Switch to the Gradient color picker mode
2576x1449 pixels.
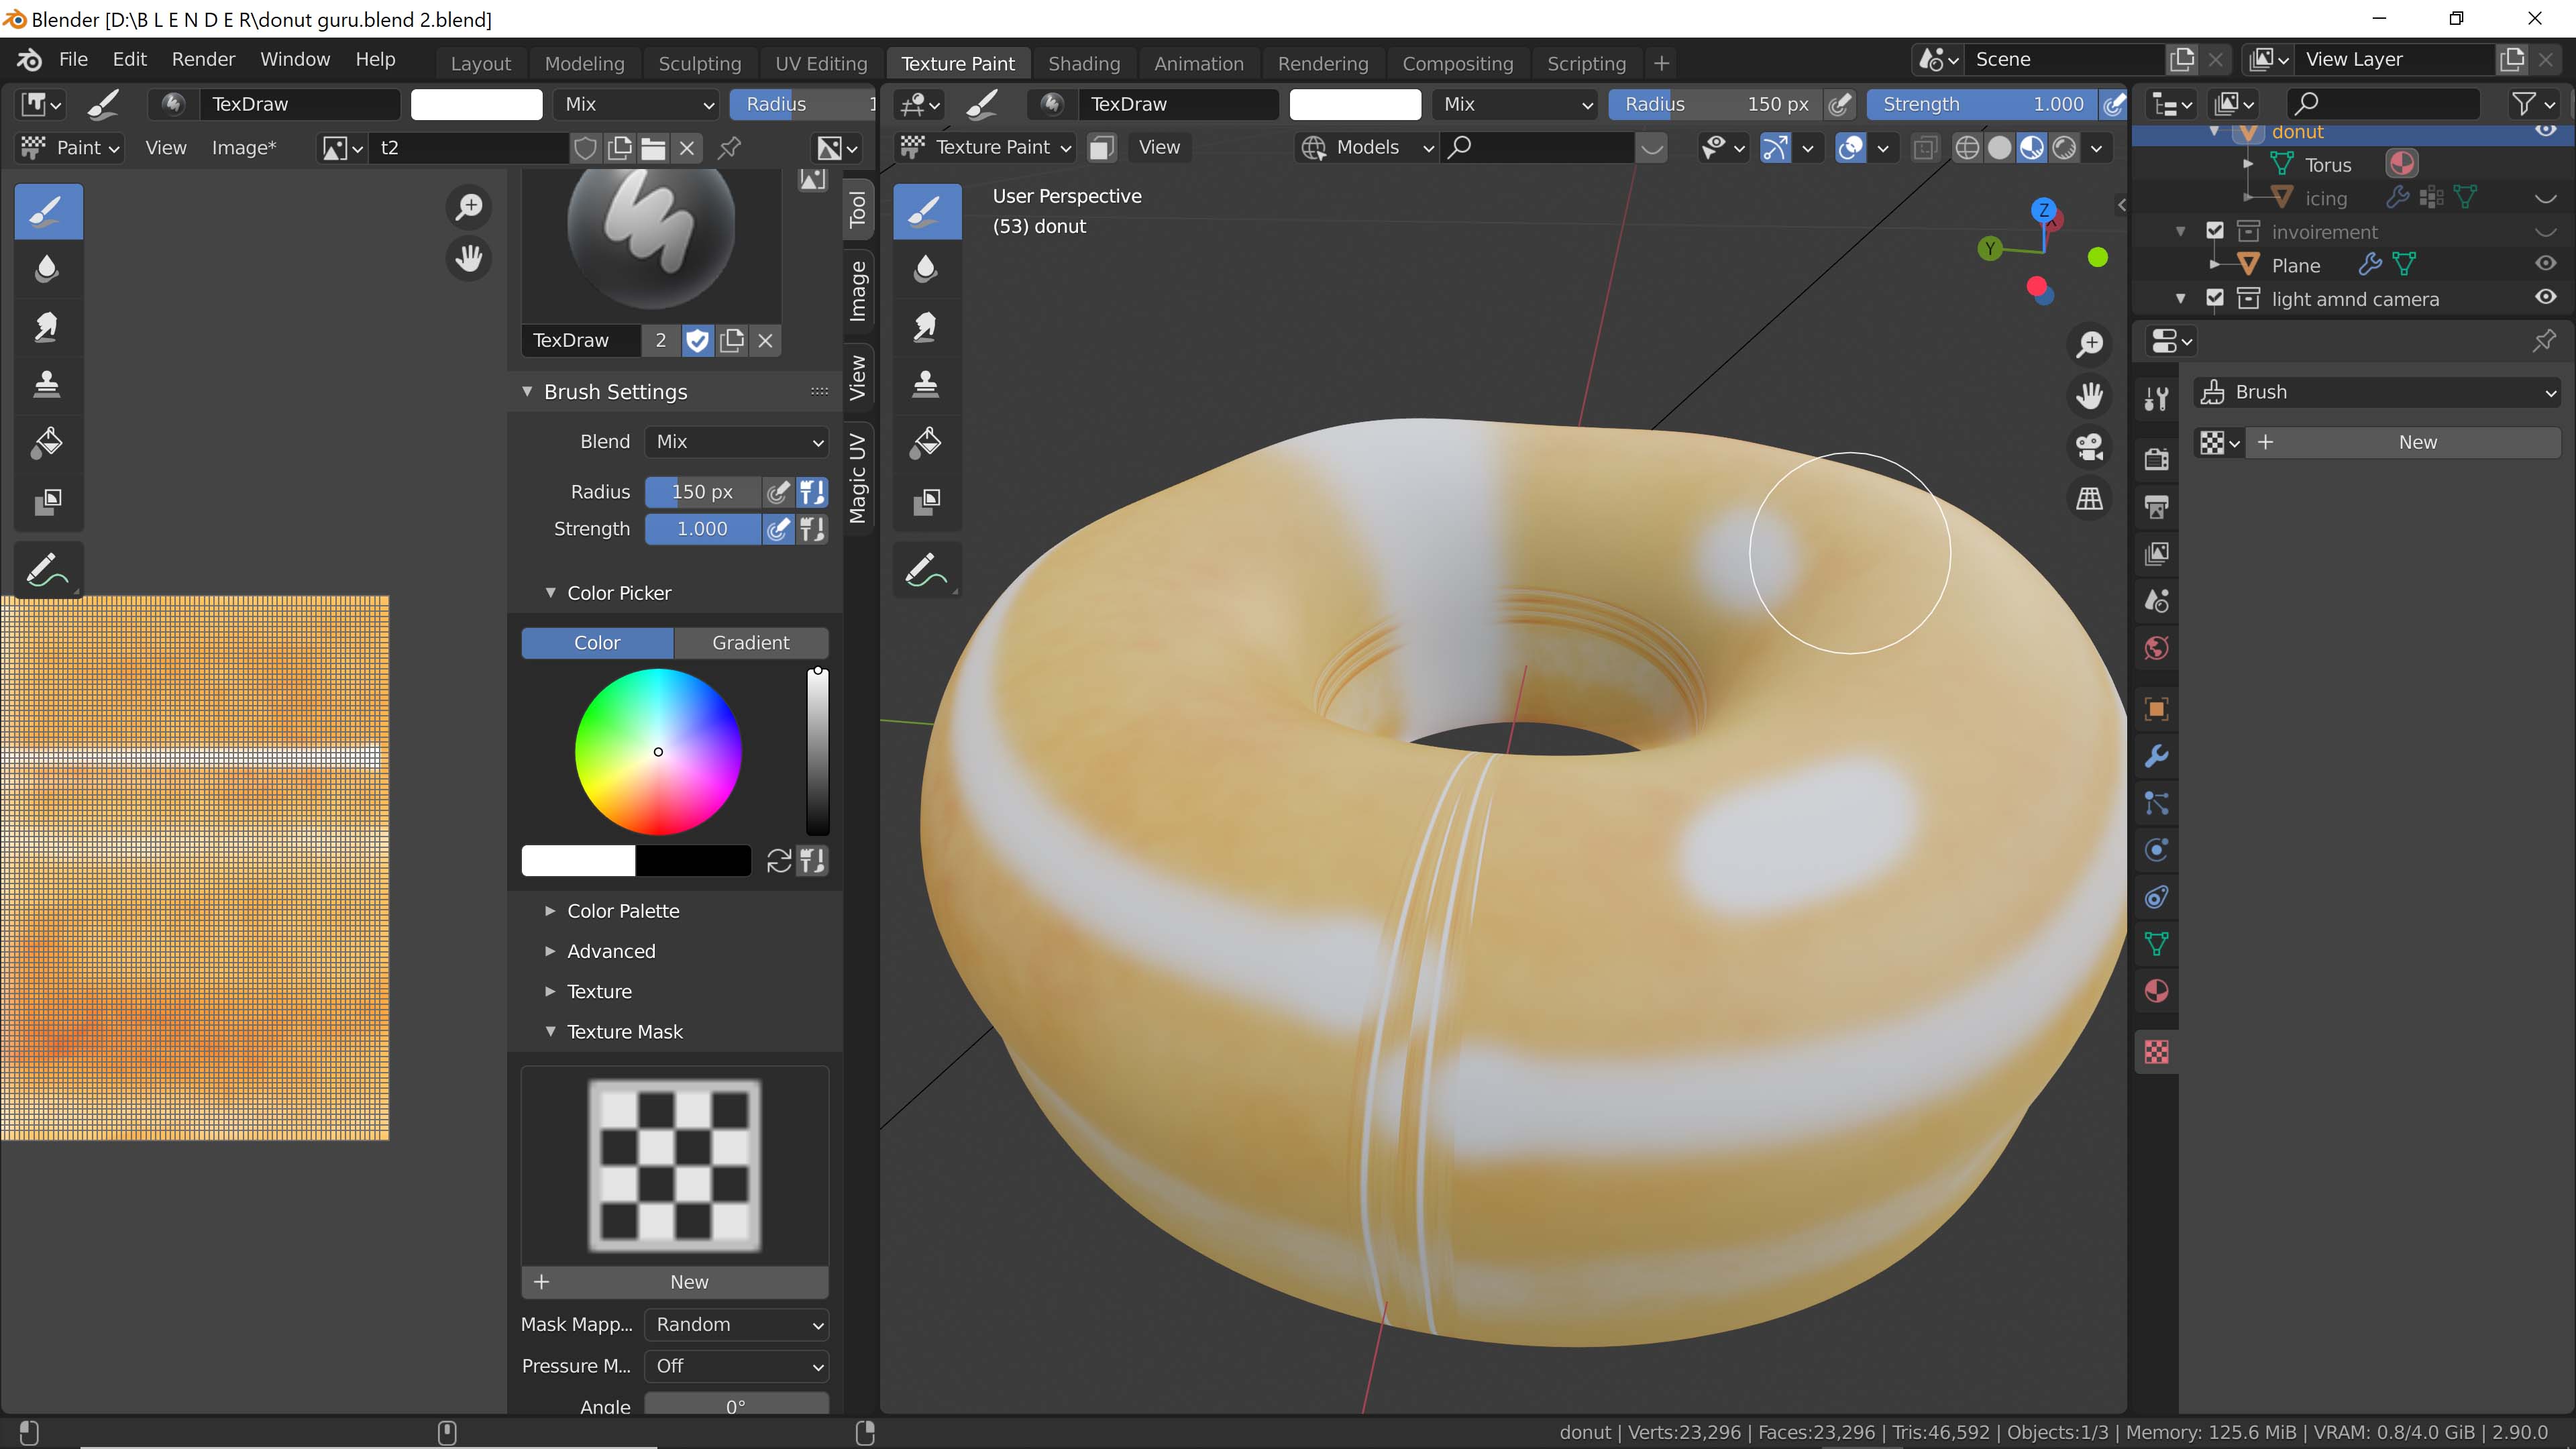pyautogui.click(x=751, y=643)
